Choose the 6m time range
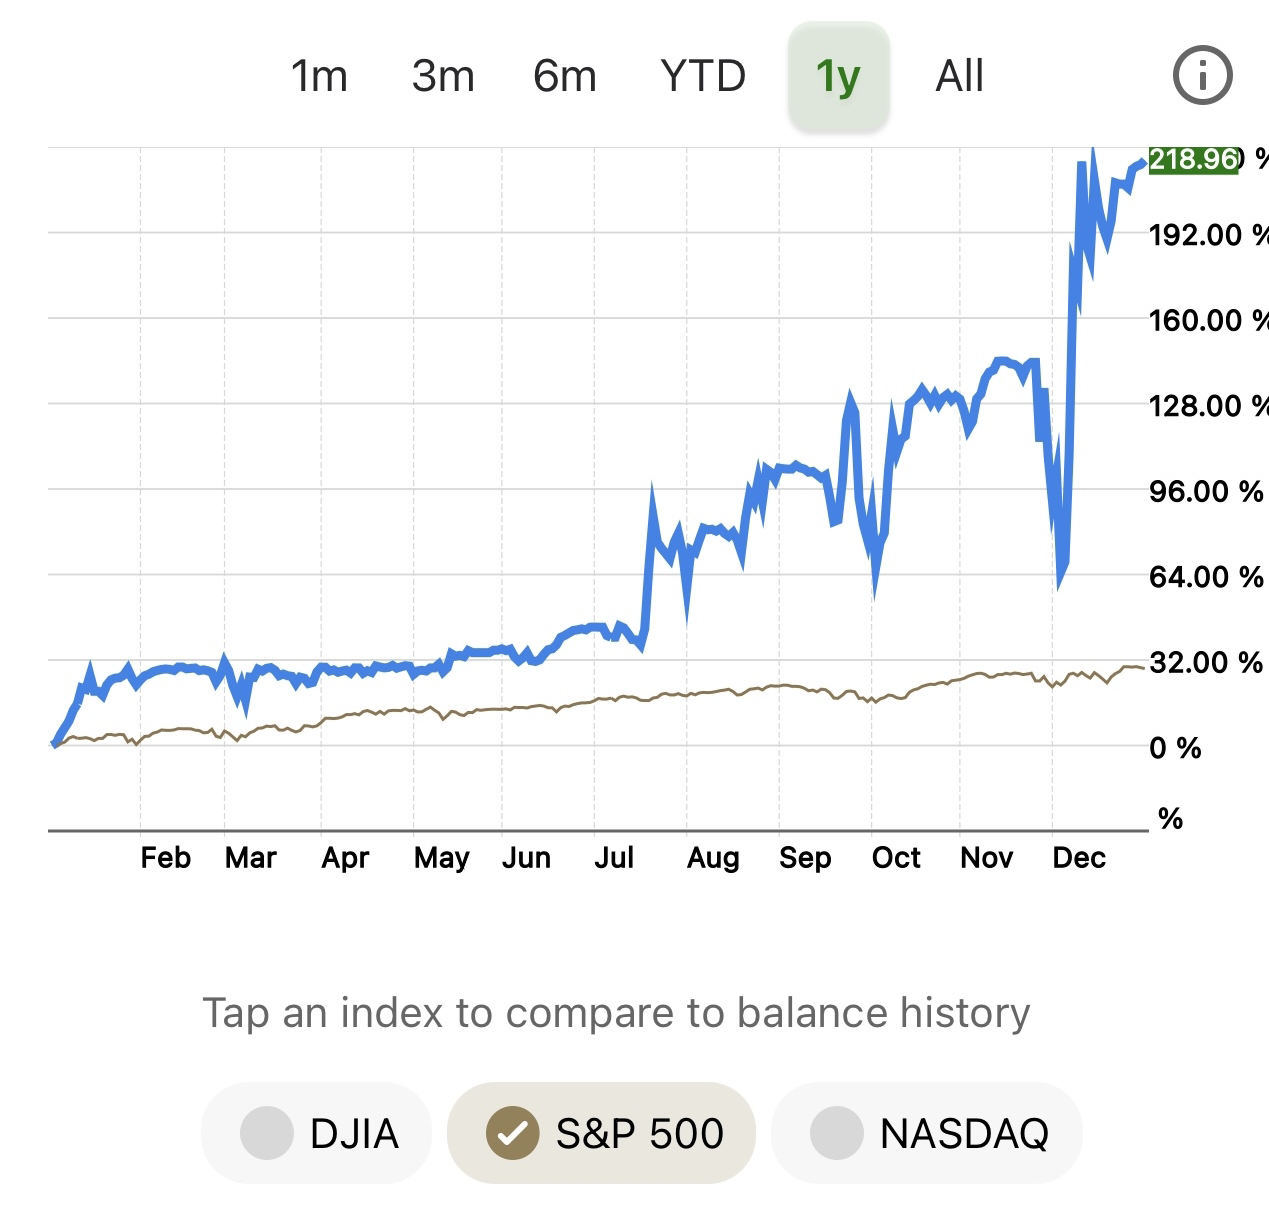This screenshot has height=1218, width=1269. (565, 76)
